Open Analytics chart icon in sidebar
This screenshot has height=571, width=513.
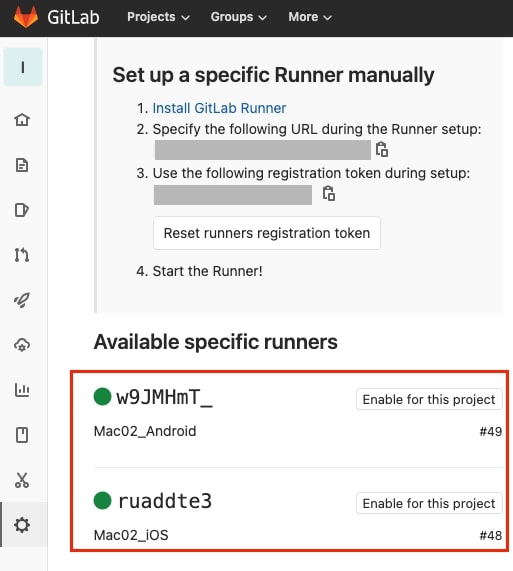coord(22,390)
